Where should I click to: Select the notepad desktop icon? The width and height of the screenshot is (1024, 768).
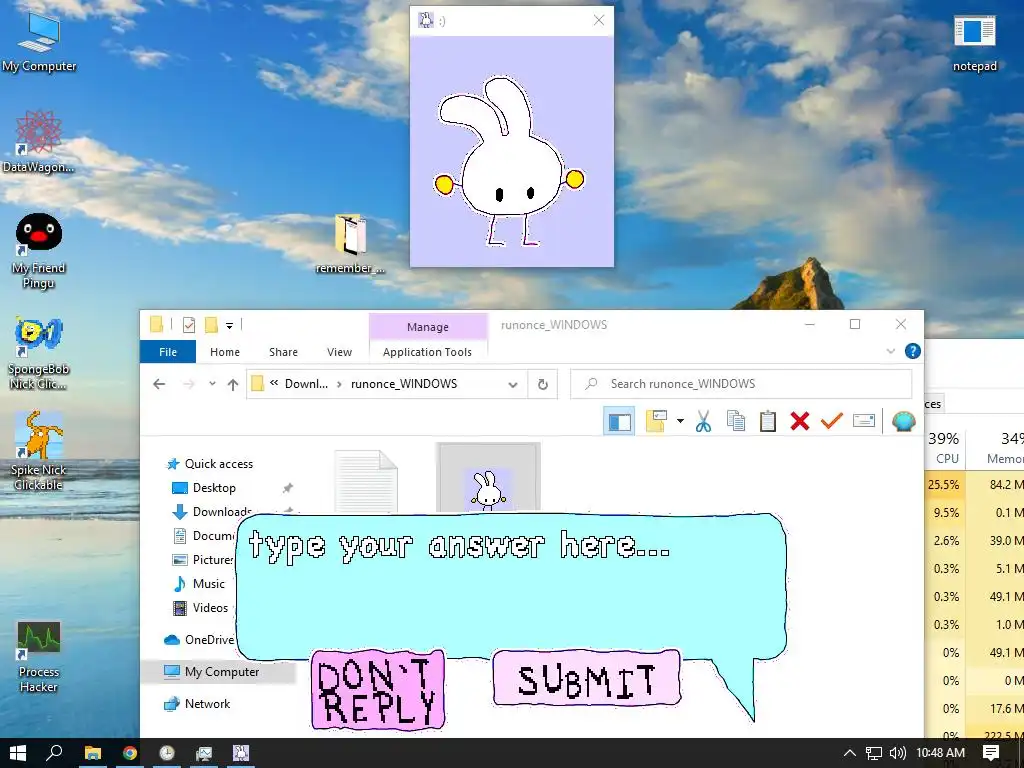click(x=974, y=43)
